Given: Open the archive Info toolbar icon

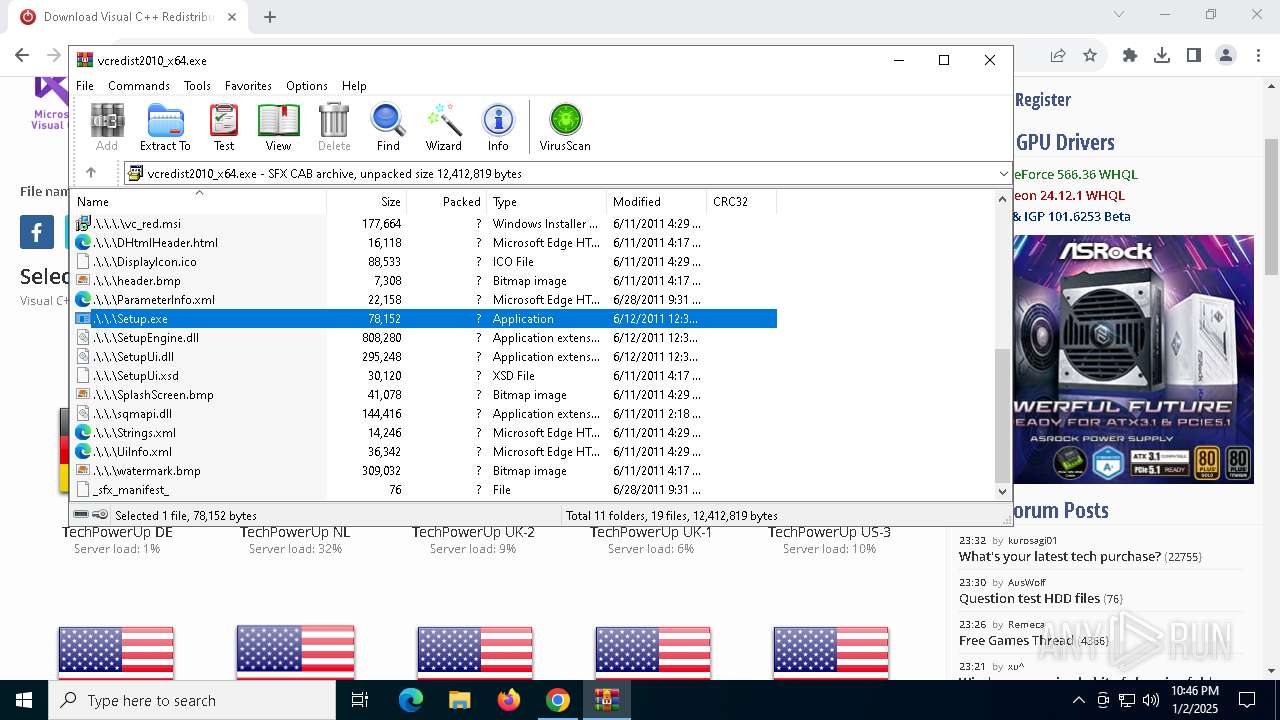Looking at the screenshot, I should point(498,127).
